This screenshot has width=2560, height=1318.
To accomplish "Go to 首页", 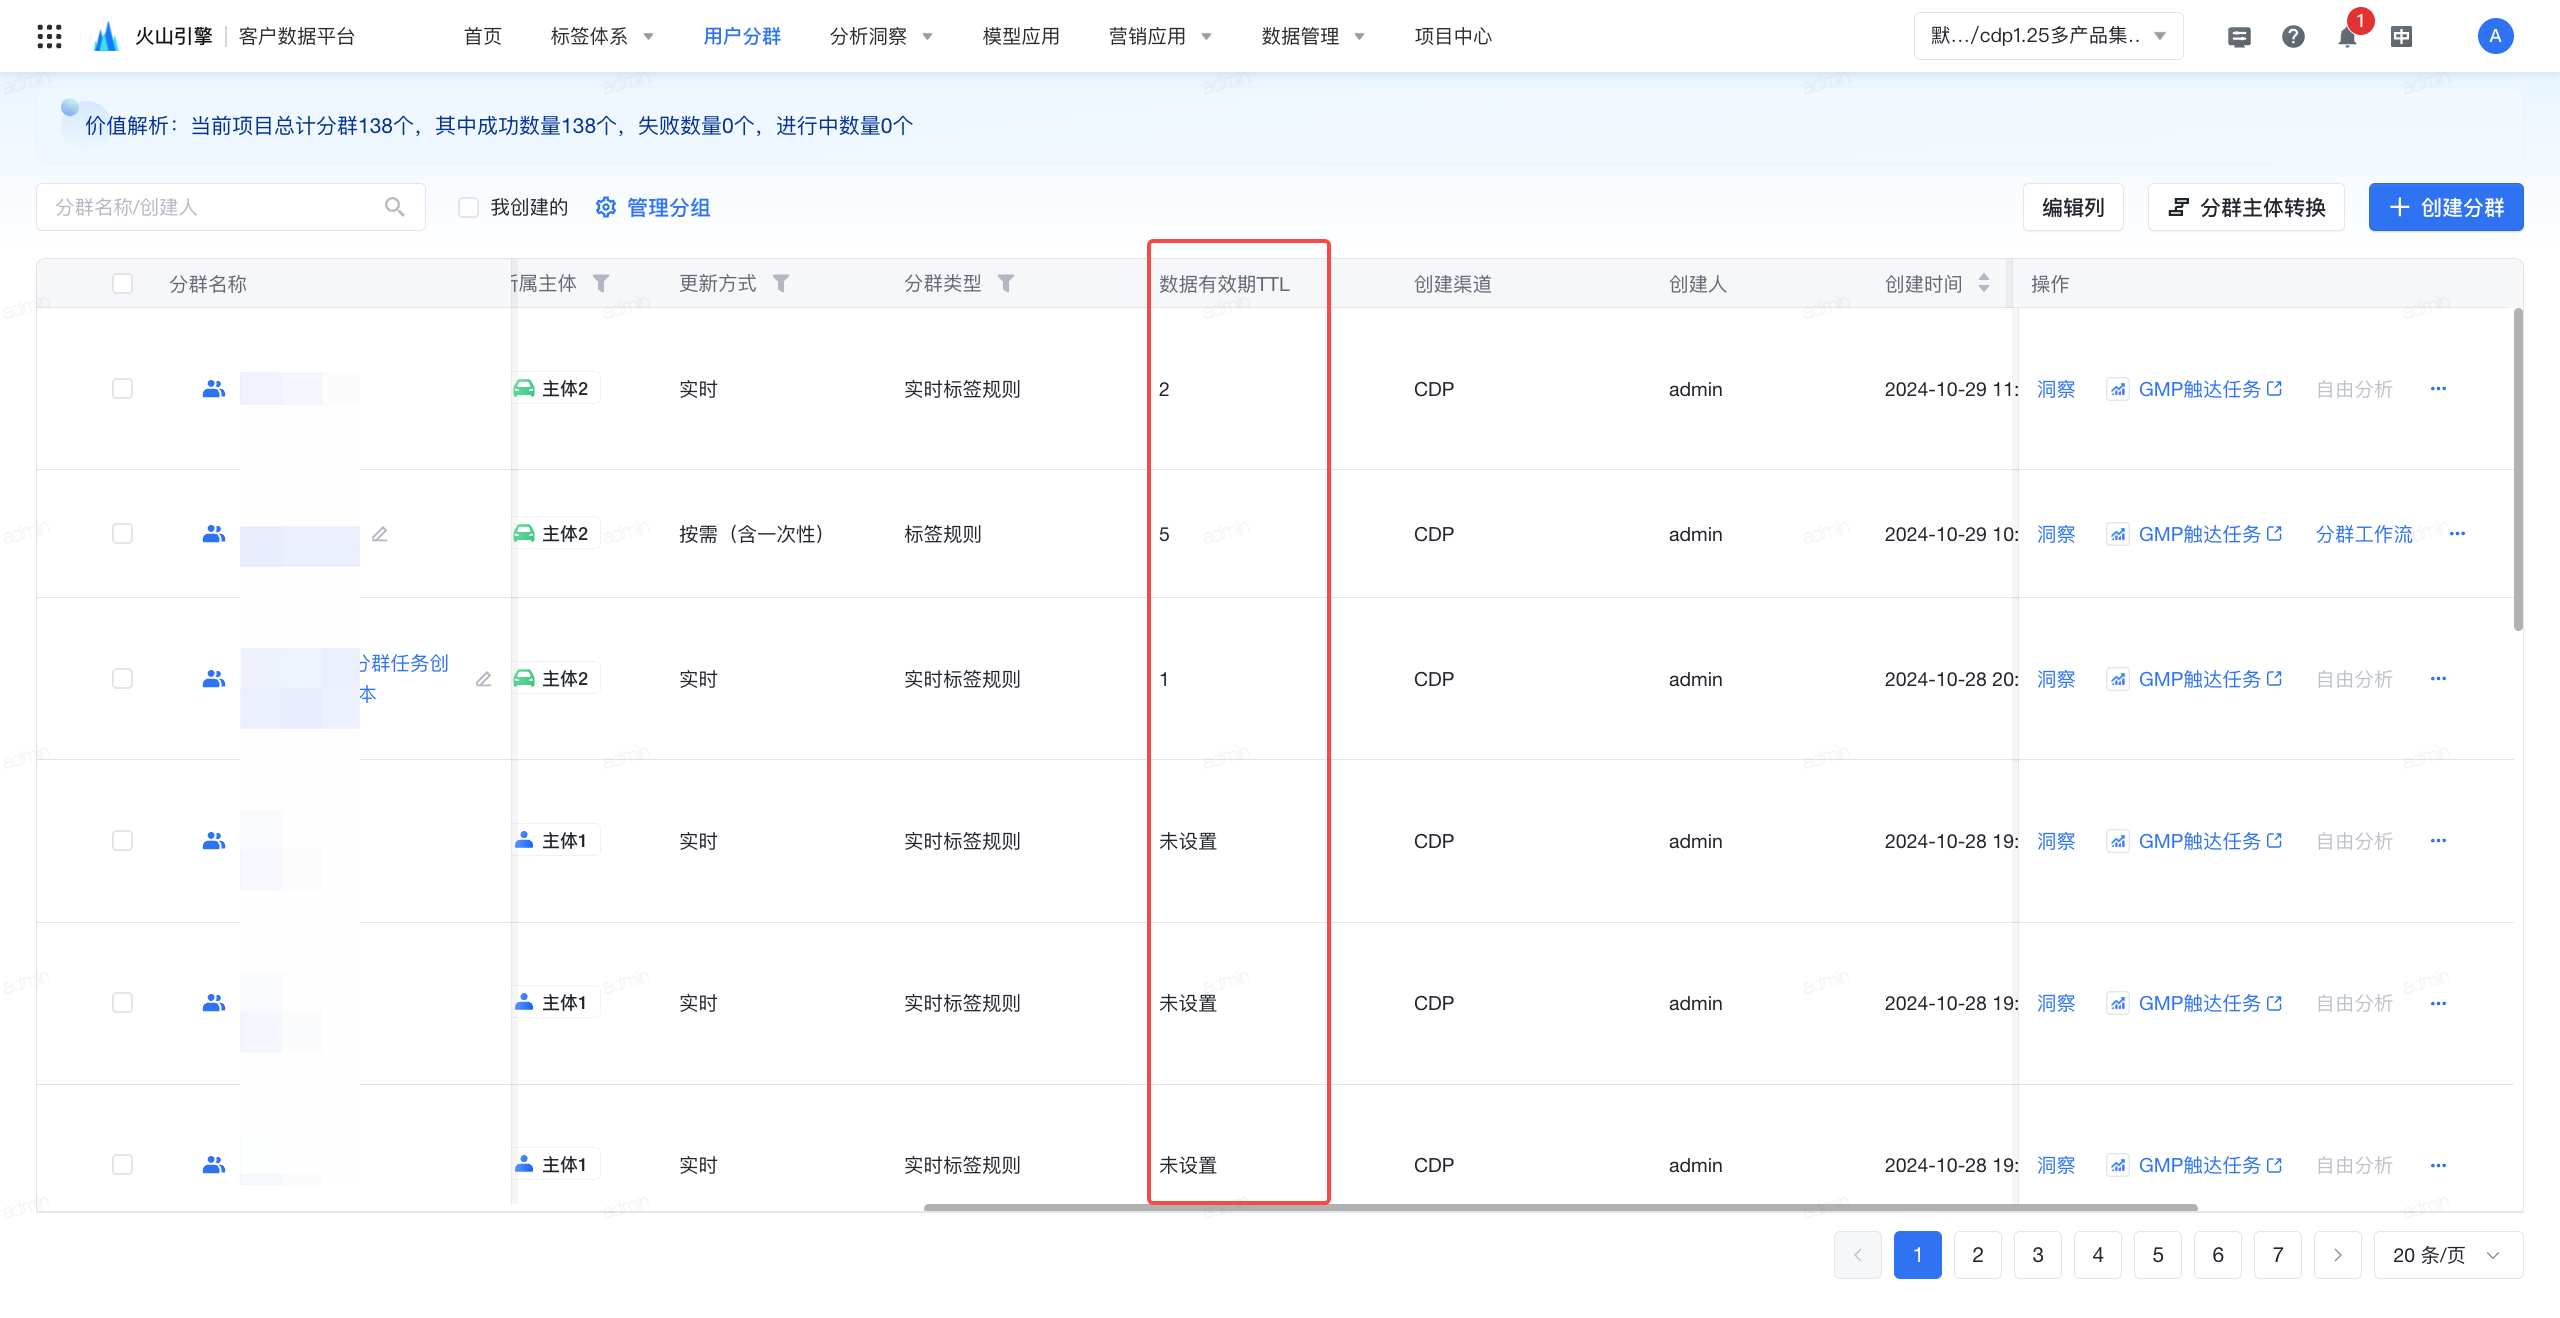I will point(482,36).
